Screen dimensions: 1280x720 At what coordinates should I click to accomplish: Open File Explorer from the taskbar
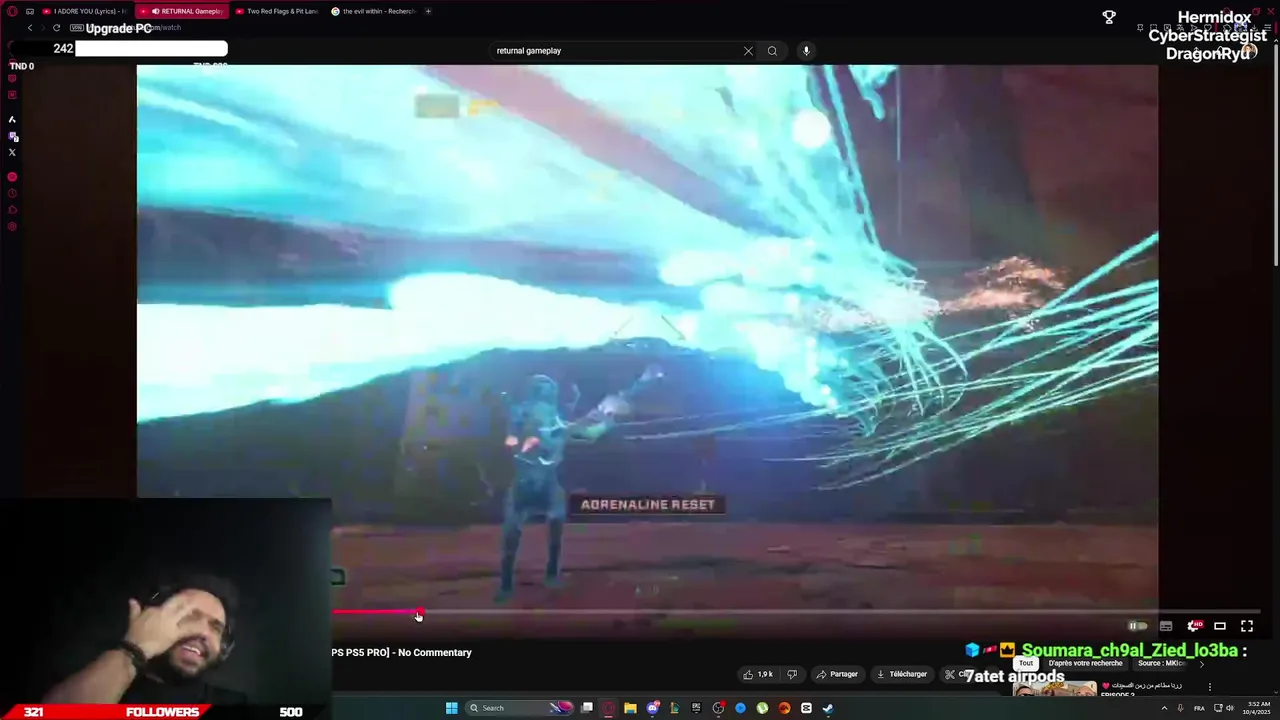[x=630, y=708]
